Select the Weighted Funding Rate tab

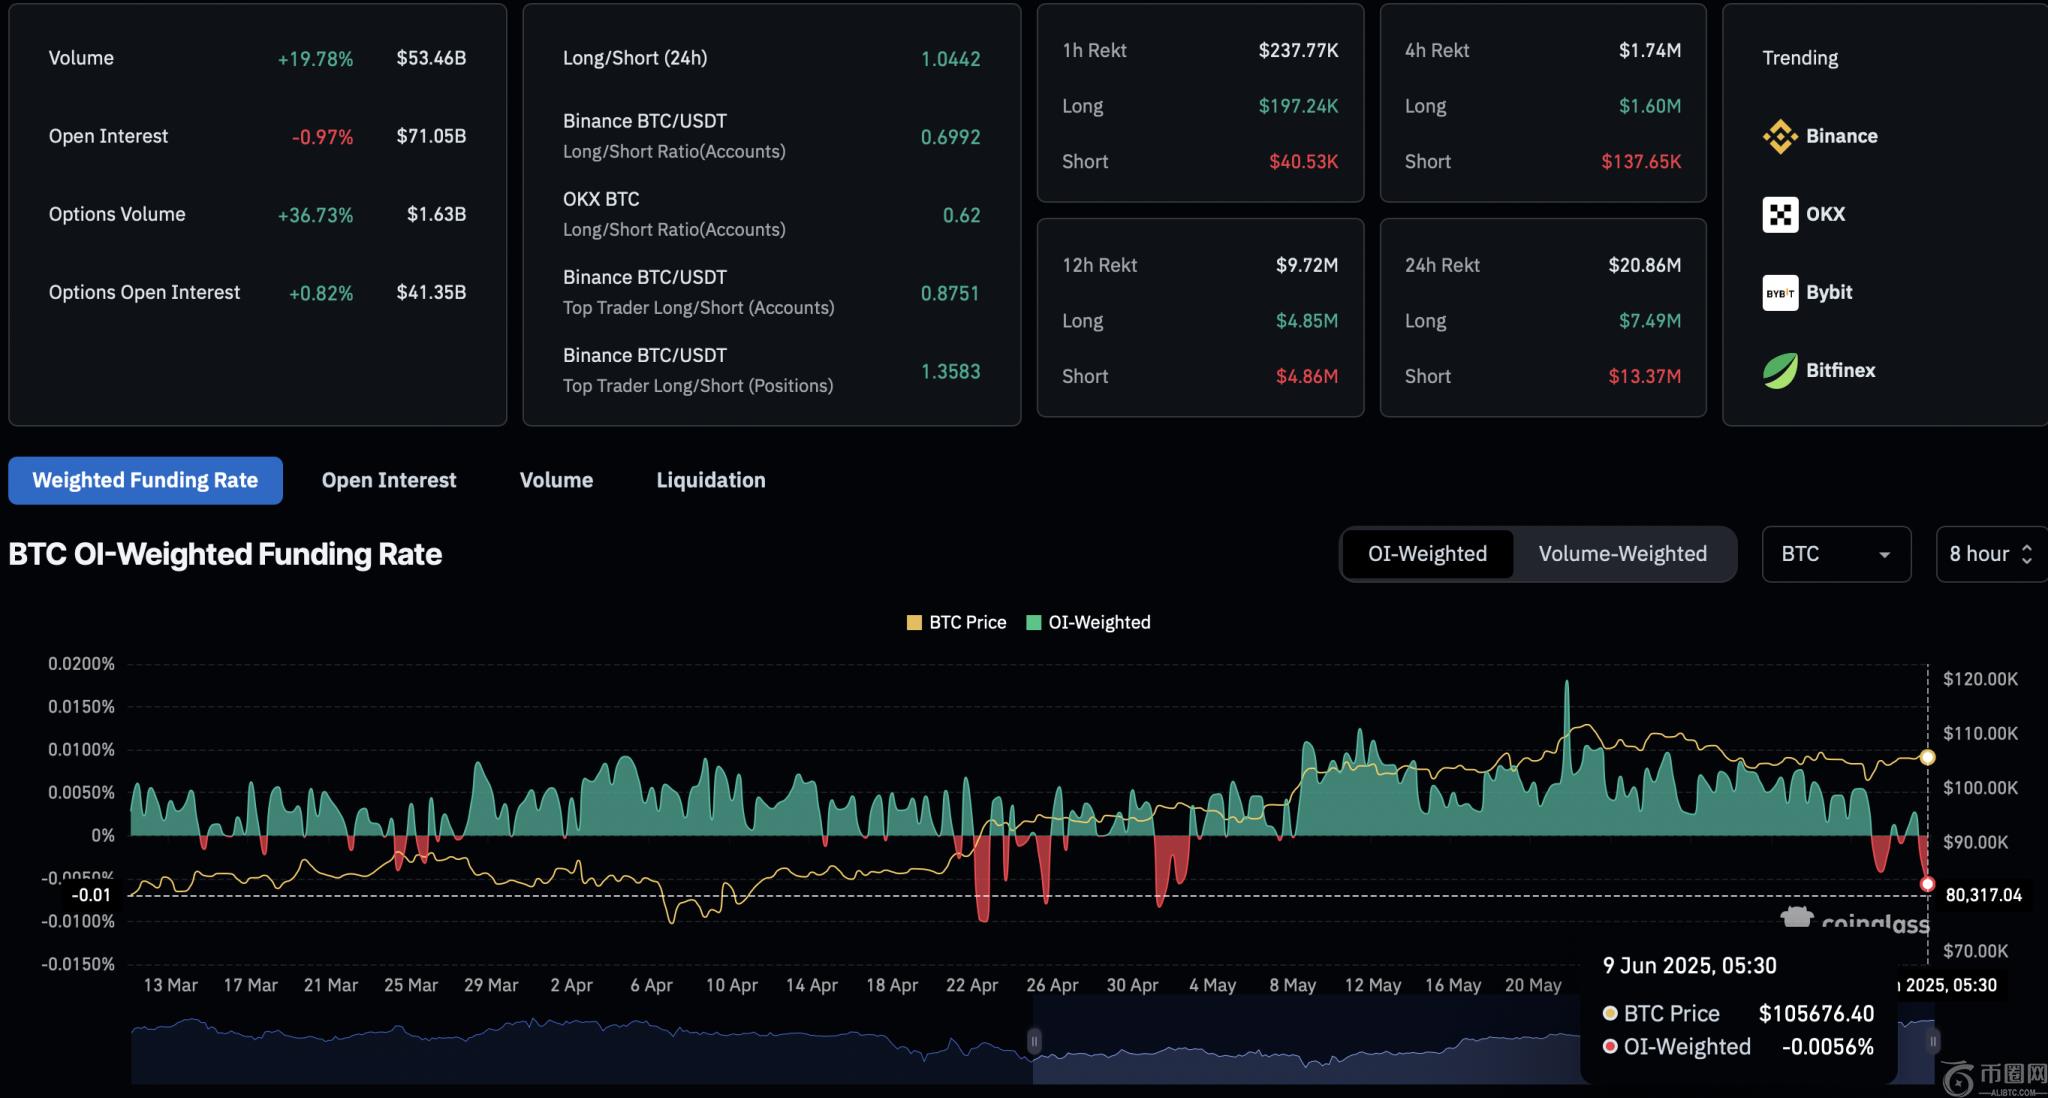tap(145, 480)
